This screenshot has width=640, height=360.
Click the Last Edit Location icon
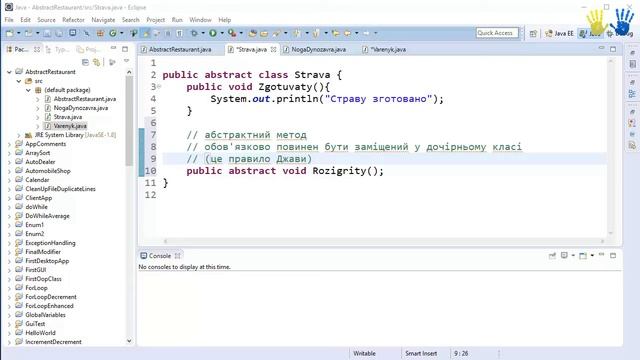(x=335, y=33)
